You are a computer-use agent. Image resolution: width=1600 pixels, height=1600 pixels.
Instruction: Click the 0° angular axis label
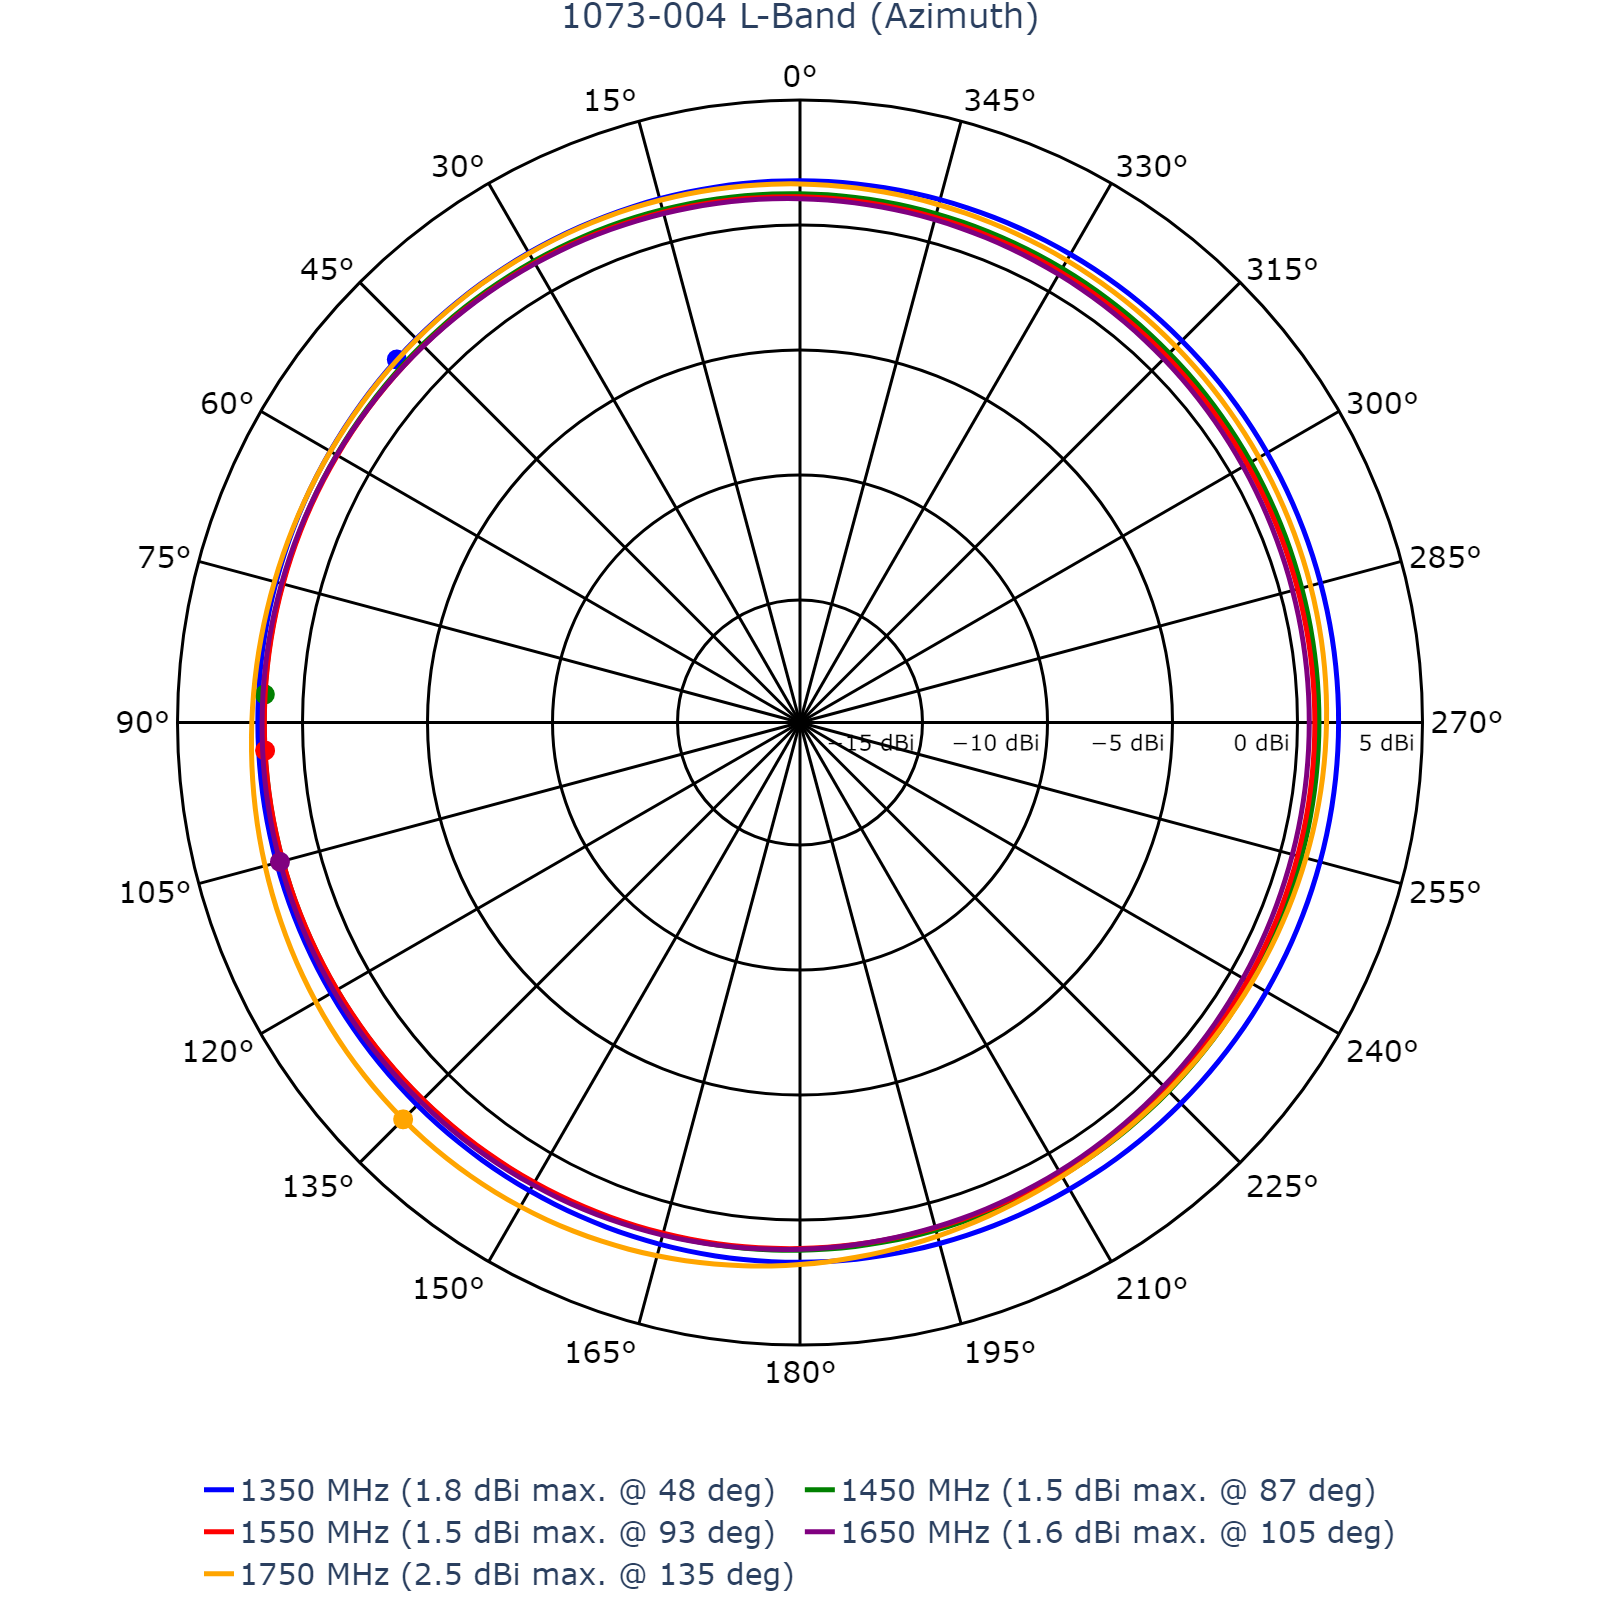click(800, 76)
